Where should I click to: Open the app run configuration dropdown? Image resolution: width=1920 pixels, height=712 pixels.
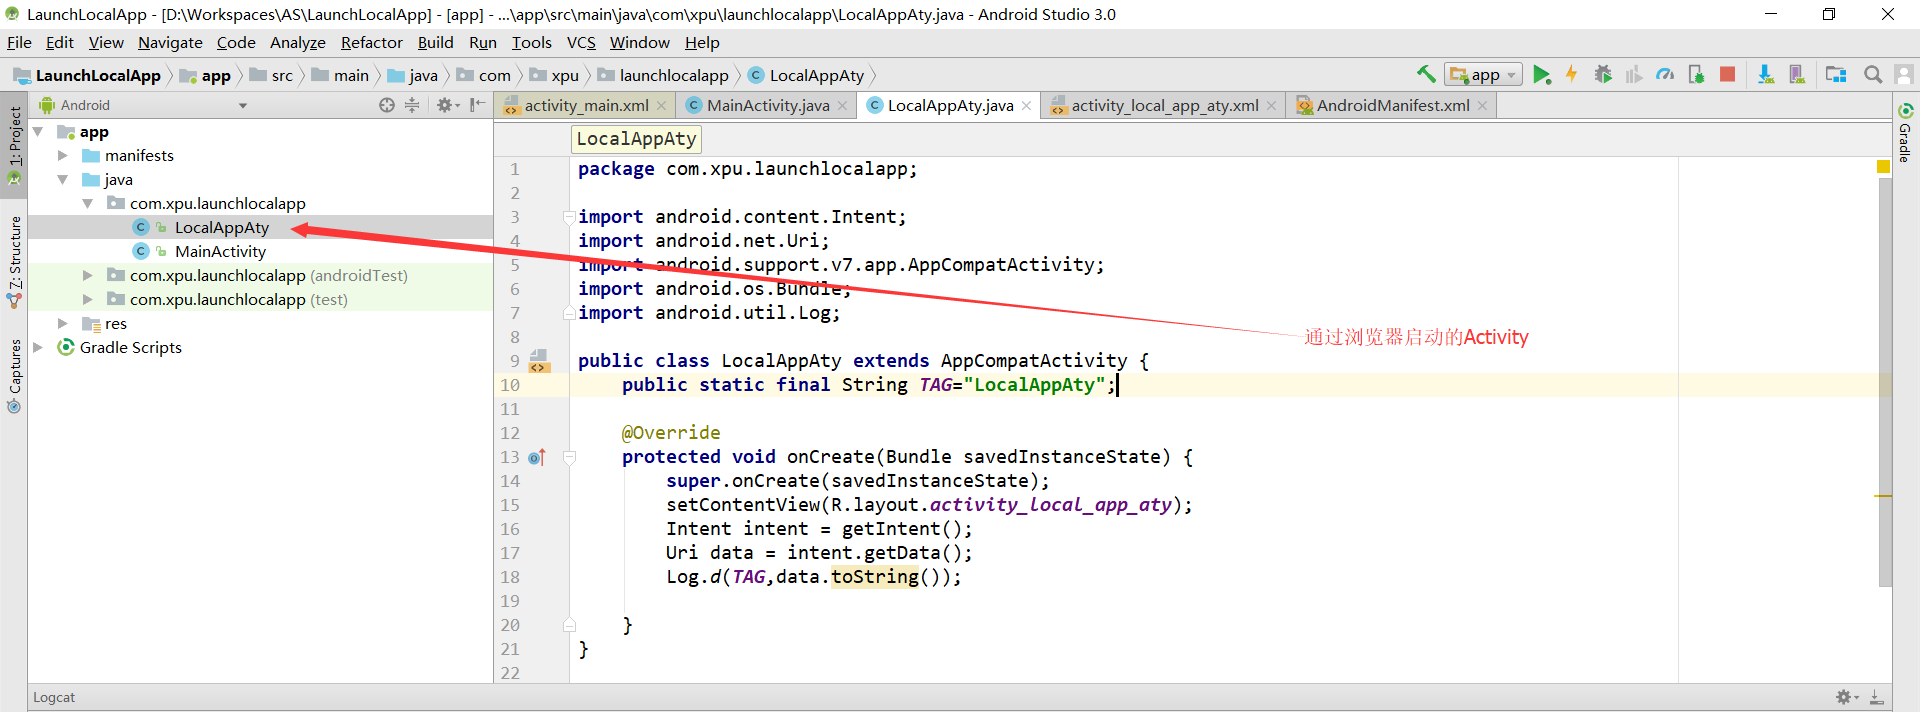point(1484,75)
